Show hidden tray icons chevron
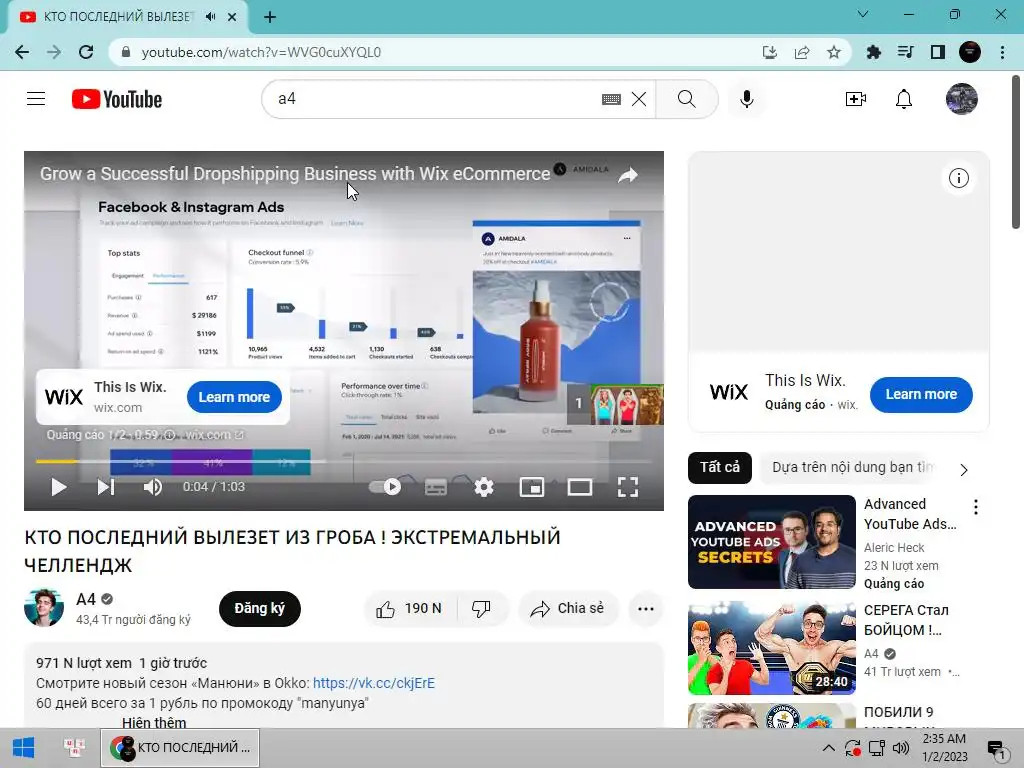The width and height of the screenshot is (1024, 768). click(828, 748)
